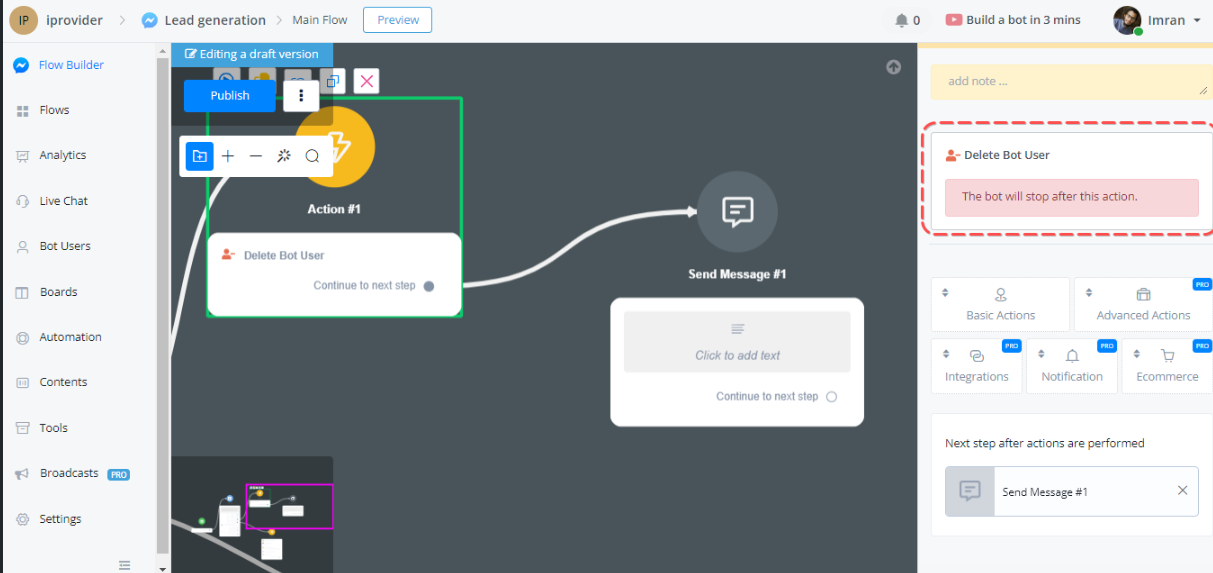
Task: Click the magic wand auto-arrange icon
Action: pos(284,156)
